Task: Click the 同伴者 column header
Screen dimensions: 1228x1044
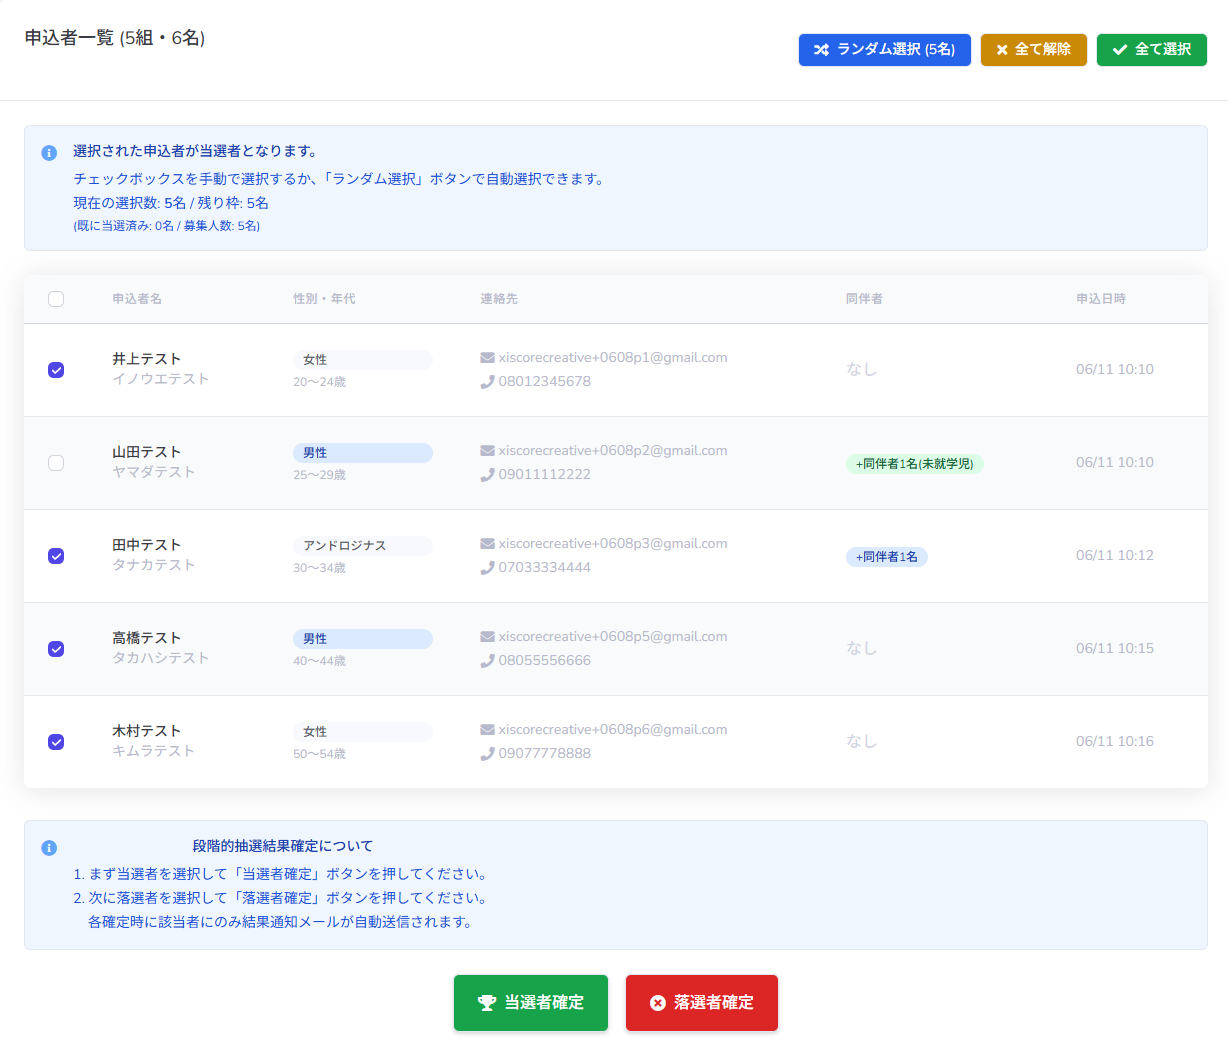Action: 864,299
